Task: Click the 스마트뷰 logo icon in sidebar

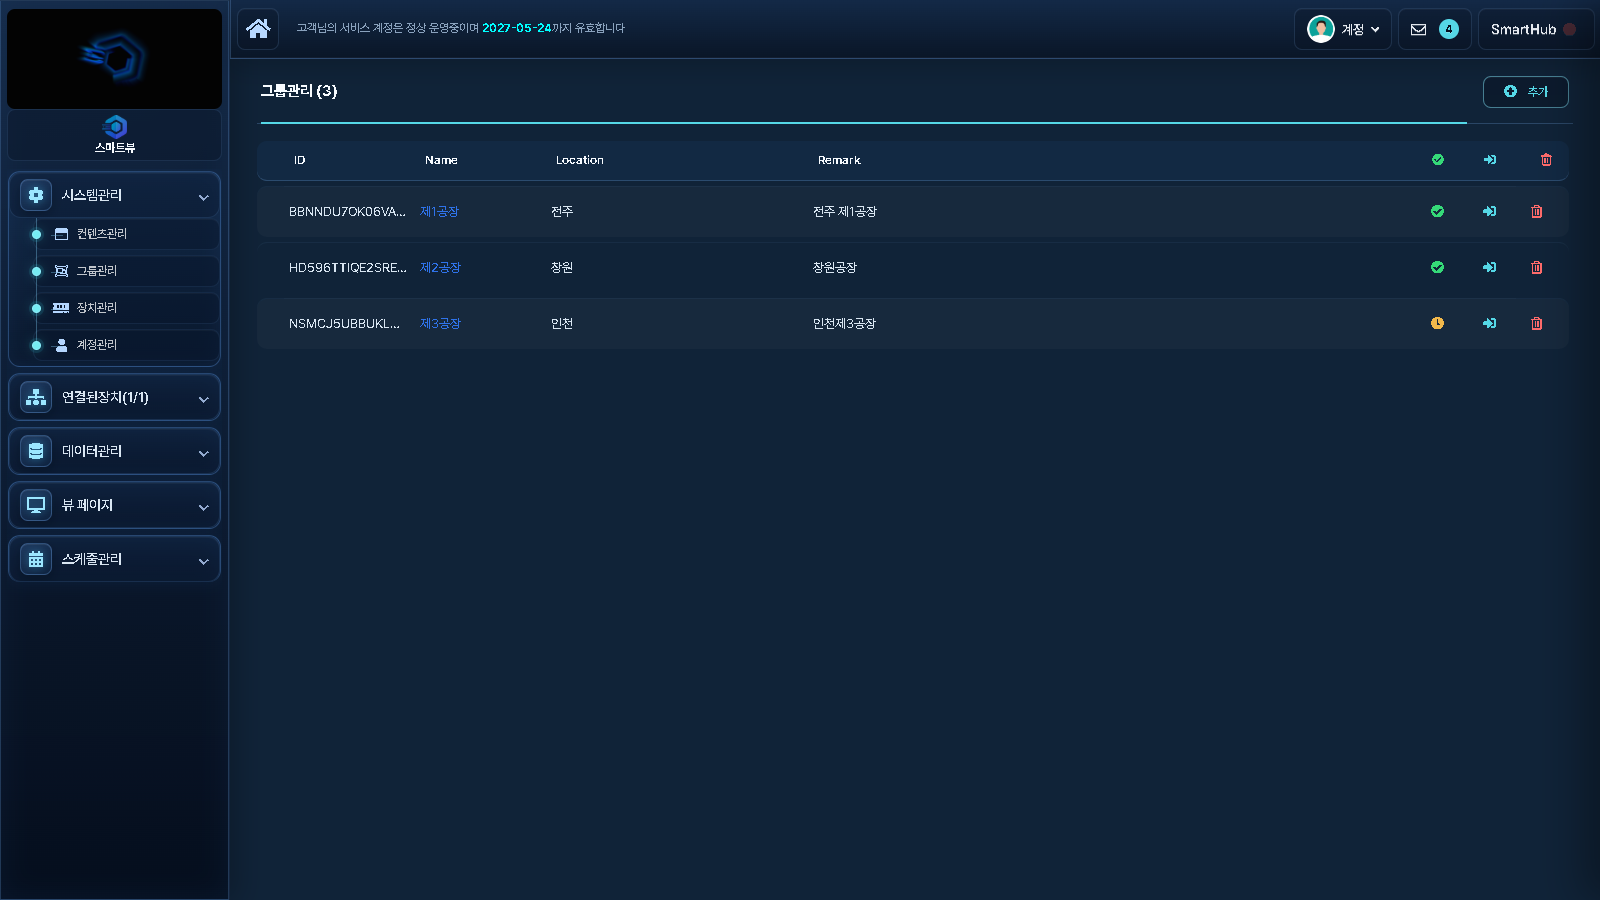Action: pyautogui.click(x=115, y=127)
